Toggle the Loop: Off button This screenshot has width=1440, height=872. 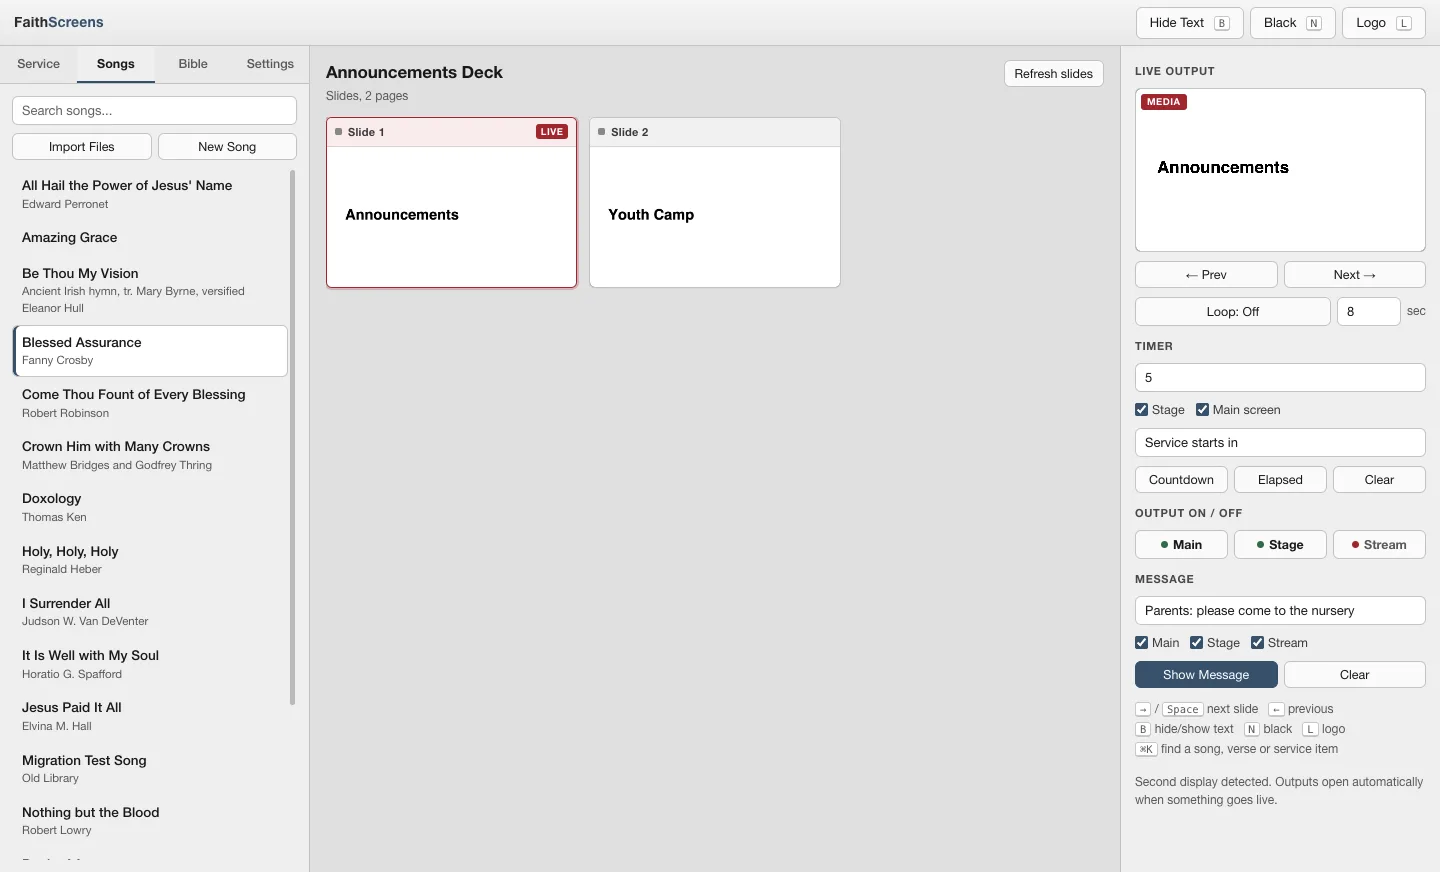tap(1233, 312)
